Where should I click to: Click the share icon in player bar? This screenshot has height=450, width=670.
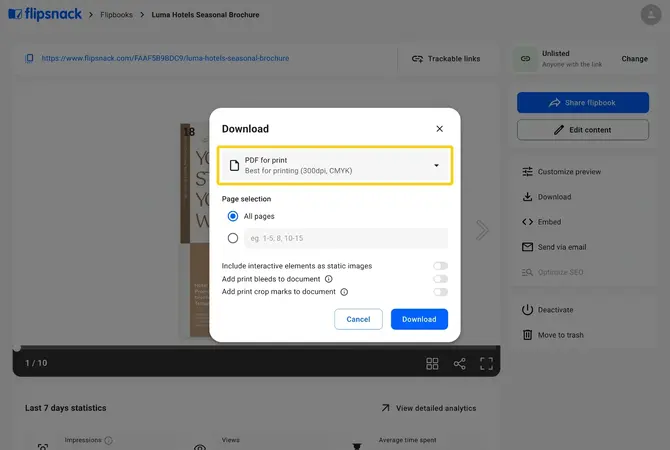(459, 364)
